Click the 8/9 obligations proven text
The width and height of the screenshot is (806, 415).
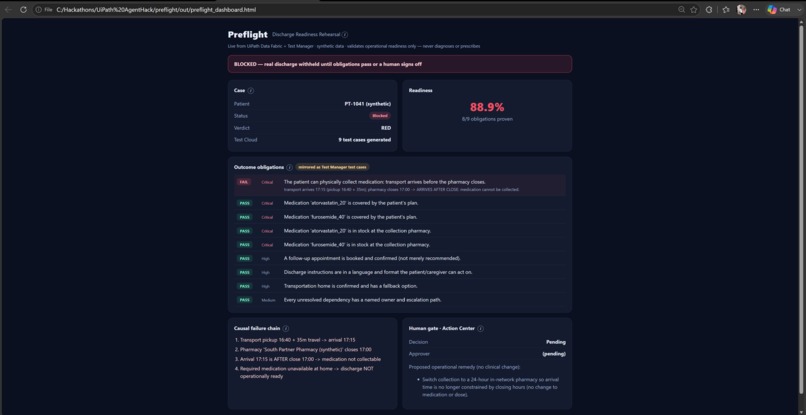(x=487, y=119)
